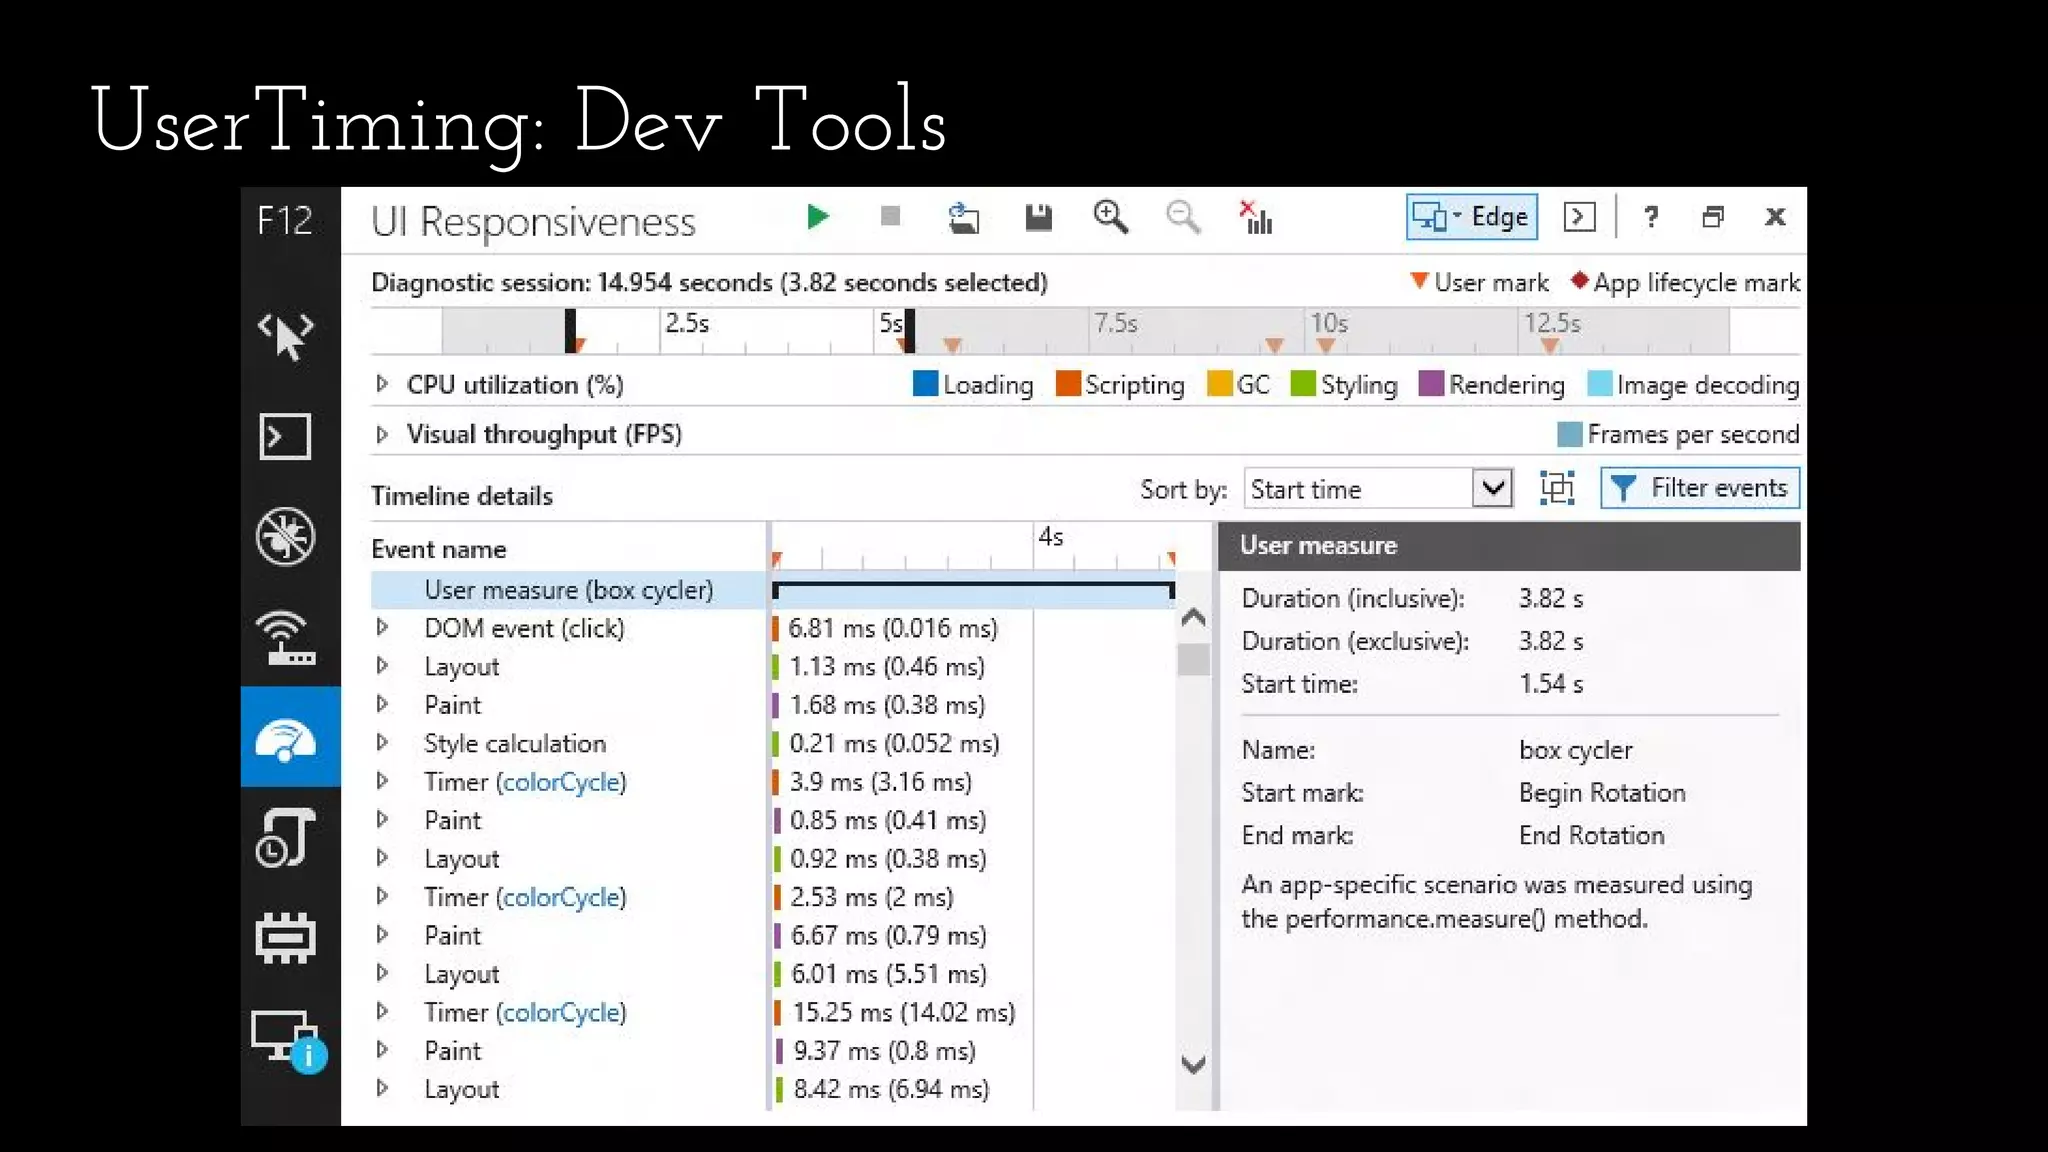Unpin the F12 tools window icon
Screen dimensions: 2048x1152
point(1713,217)
